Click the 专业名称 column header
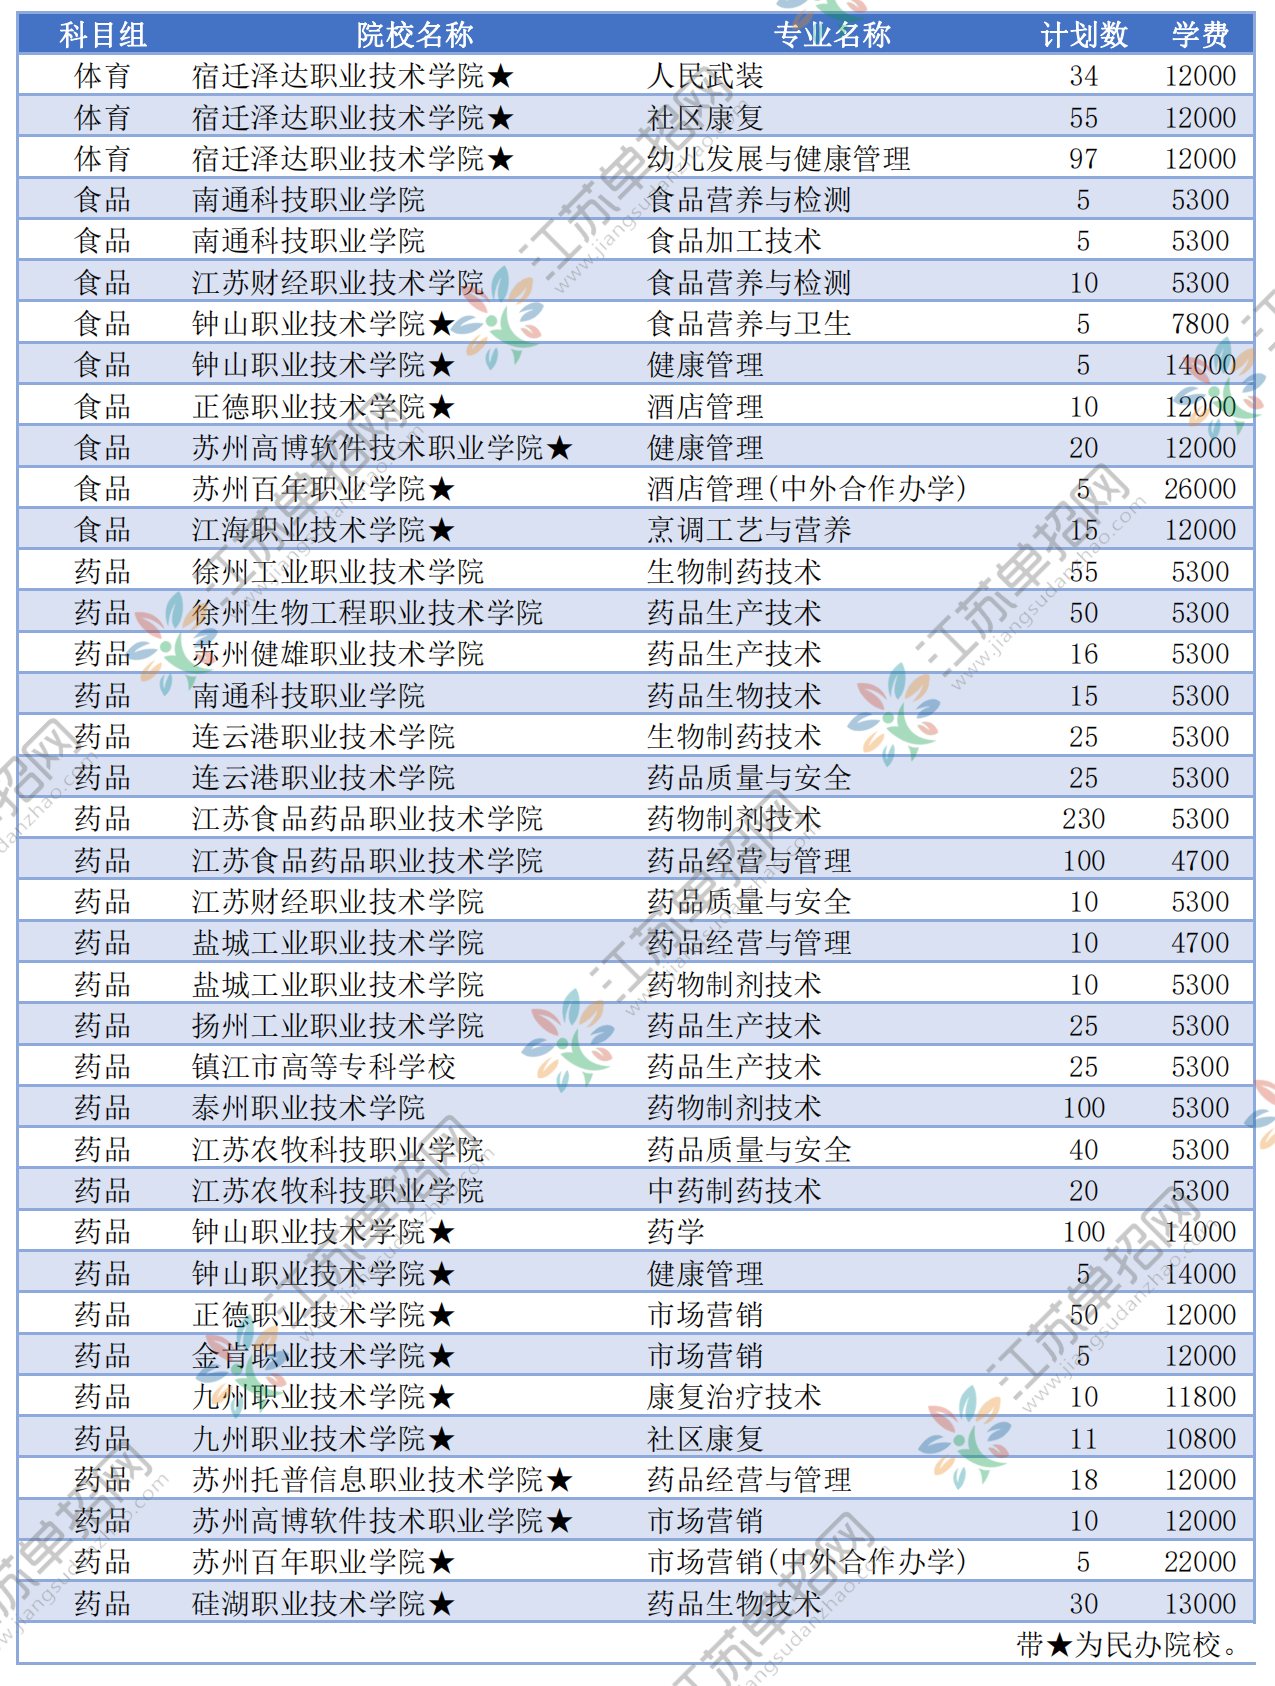The height and width of the screenshot is (1686, 1275). click(832, 35)
